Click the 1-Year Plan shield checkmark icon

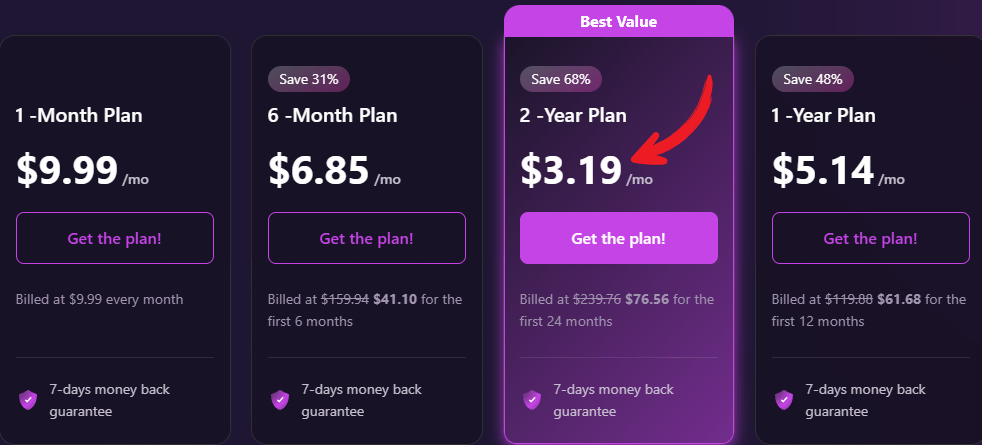[x=784, y=400]
